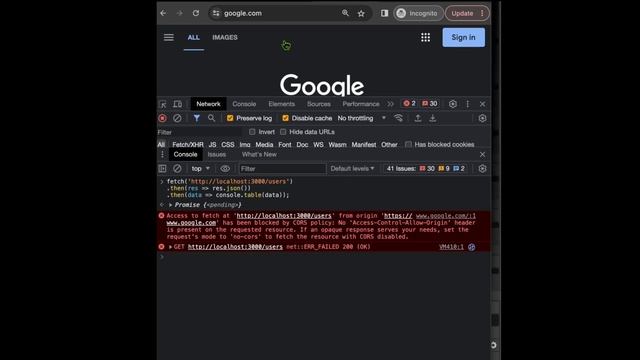Viewport: 640px width, 360px height.
Task: Open the No throttling dropdown
Action: click(x=362, y=118)
